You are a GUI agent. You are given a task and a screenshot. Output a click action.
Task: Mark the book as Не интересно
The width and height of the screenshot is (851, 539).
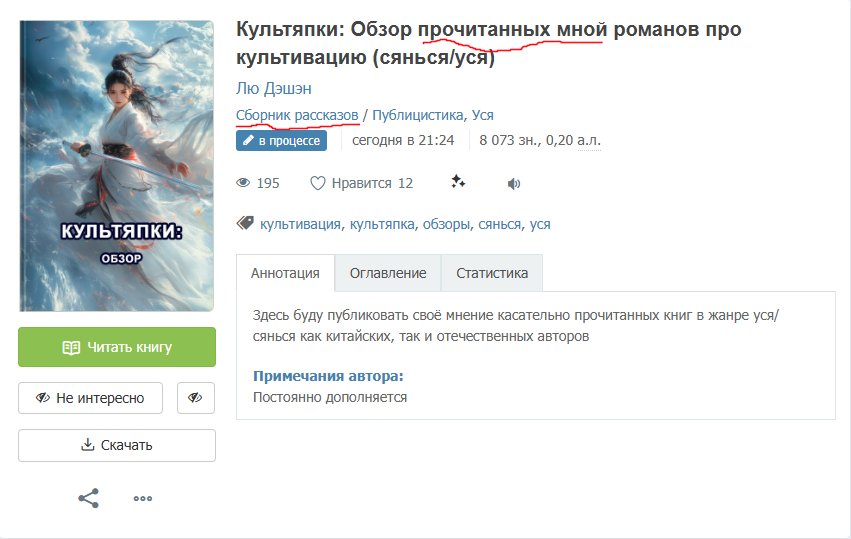click(x=91, y=398)
